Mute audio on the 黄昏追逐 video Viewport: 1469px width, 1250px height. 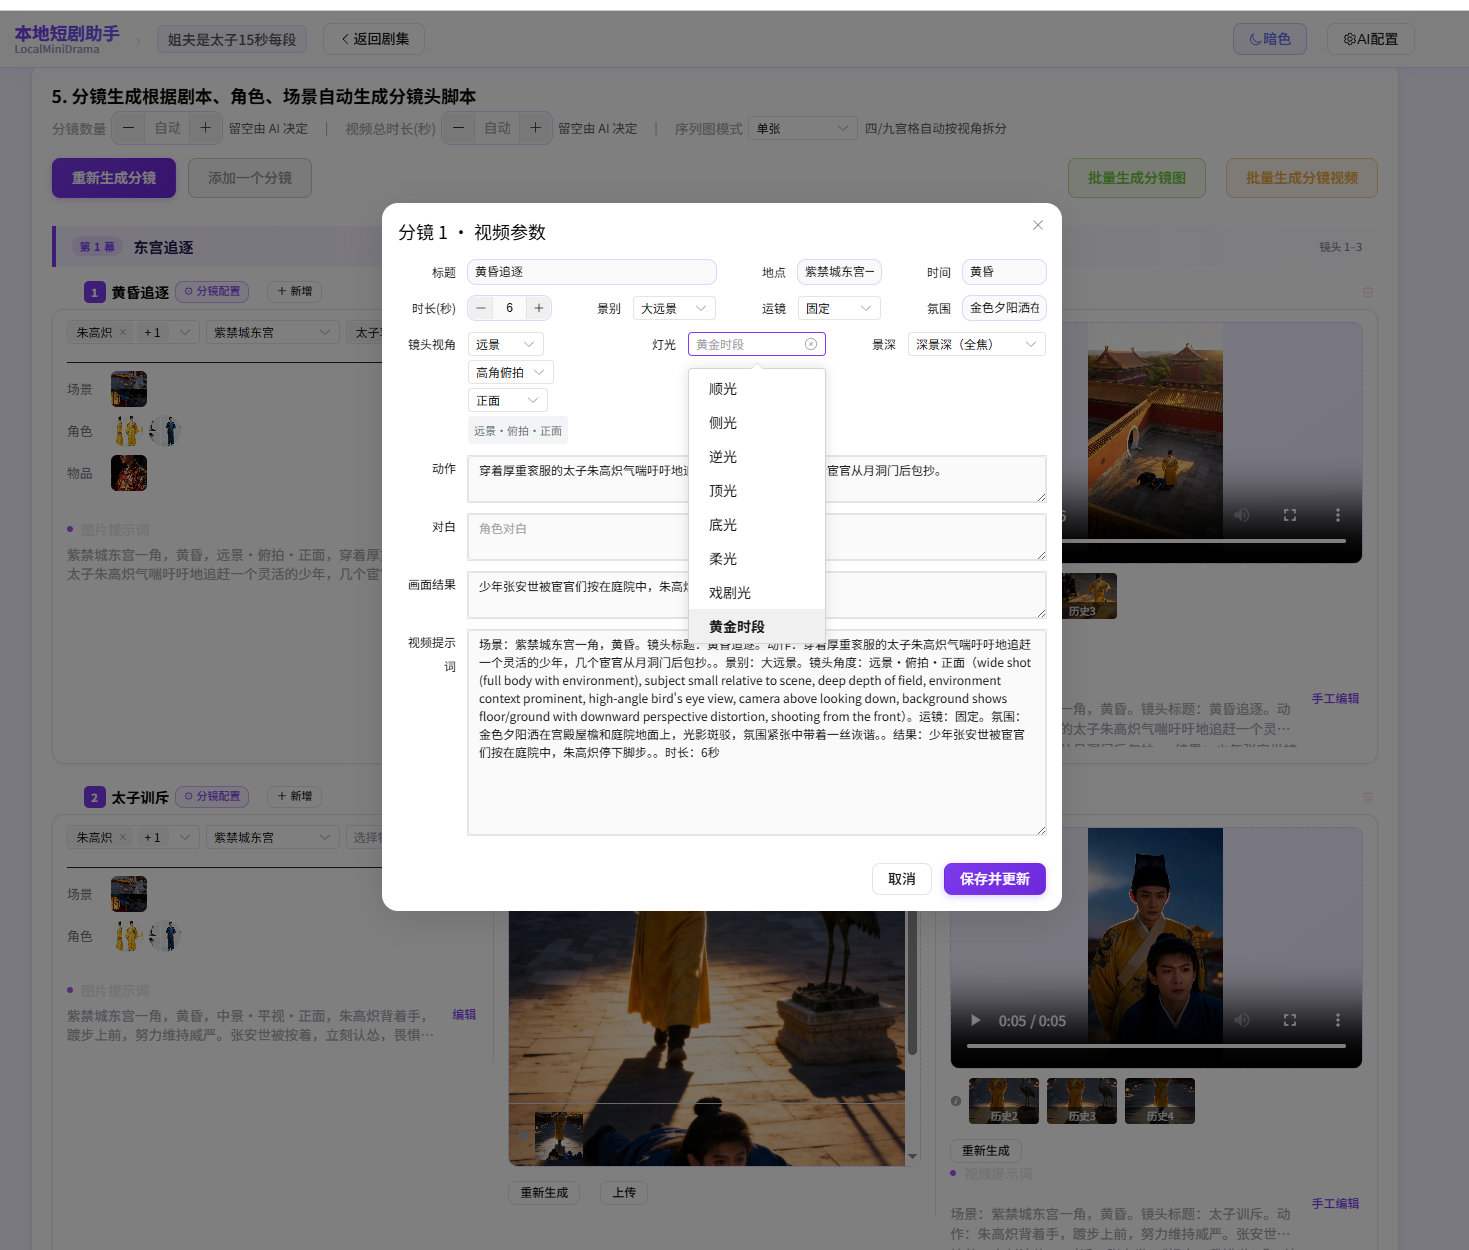coord(1242,514)
